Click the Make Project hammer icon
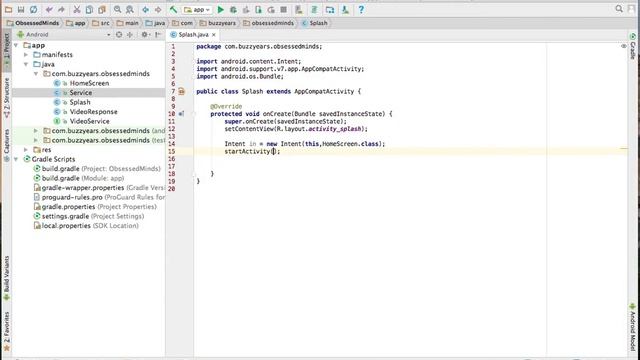This screenshot has width=640, height=360. [173, 9]
